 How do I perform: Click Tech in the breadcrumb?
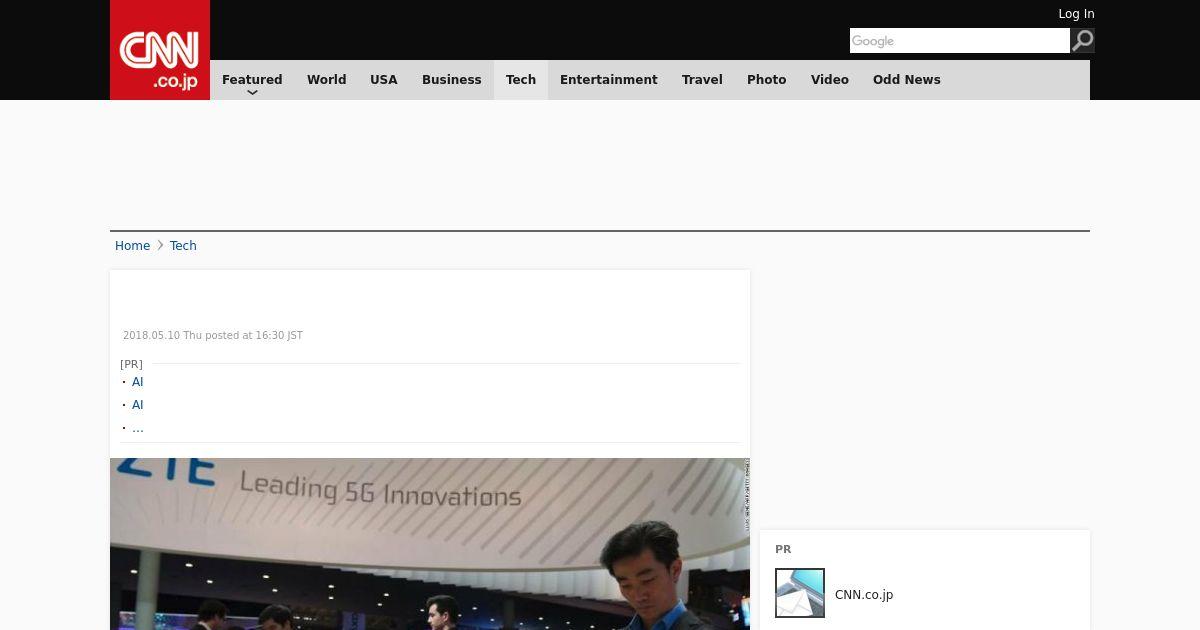click(183, 246)
